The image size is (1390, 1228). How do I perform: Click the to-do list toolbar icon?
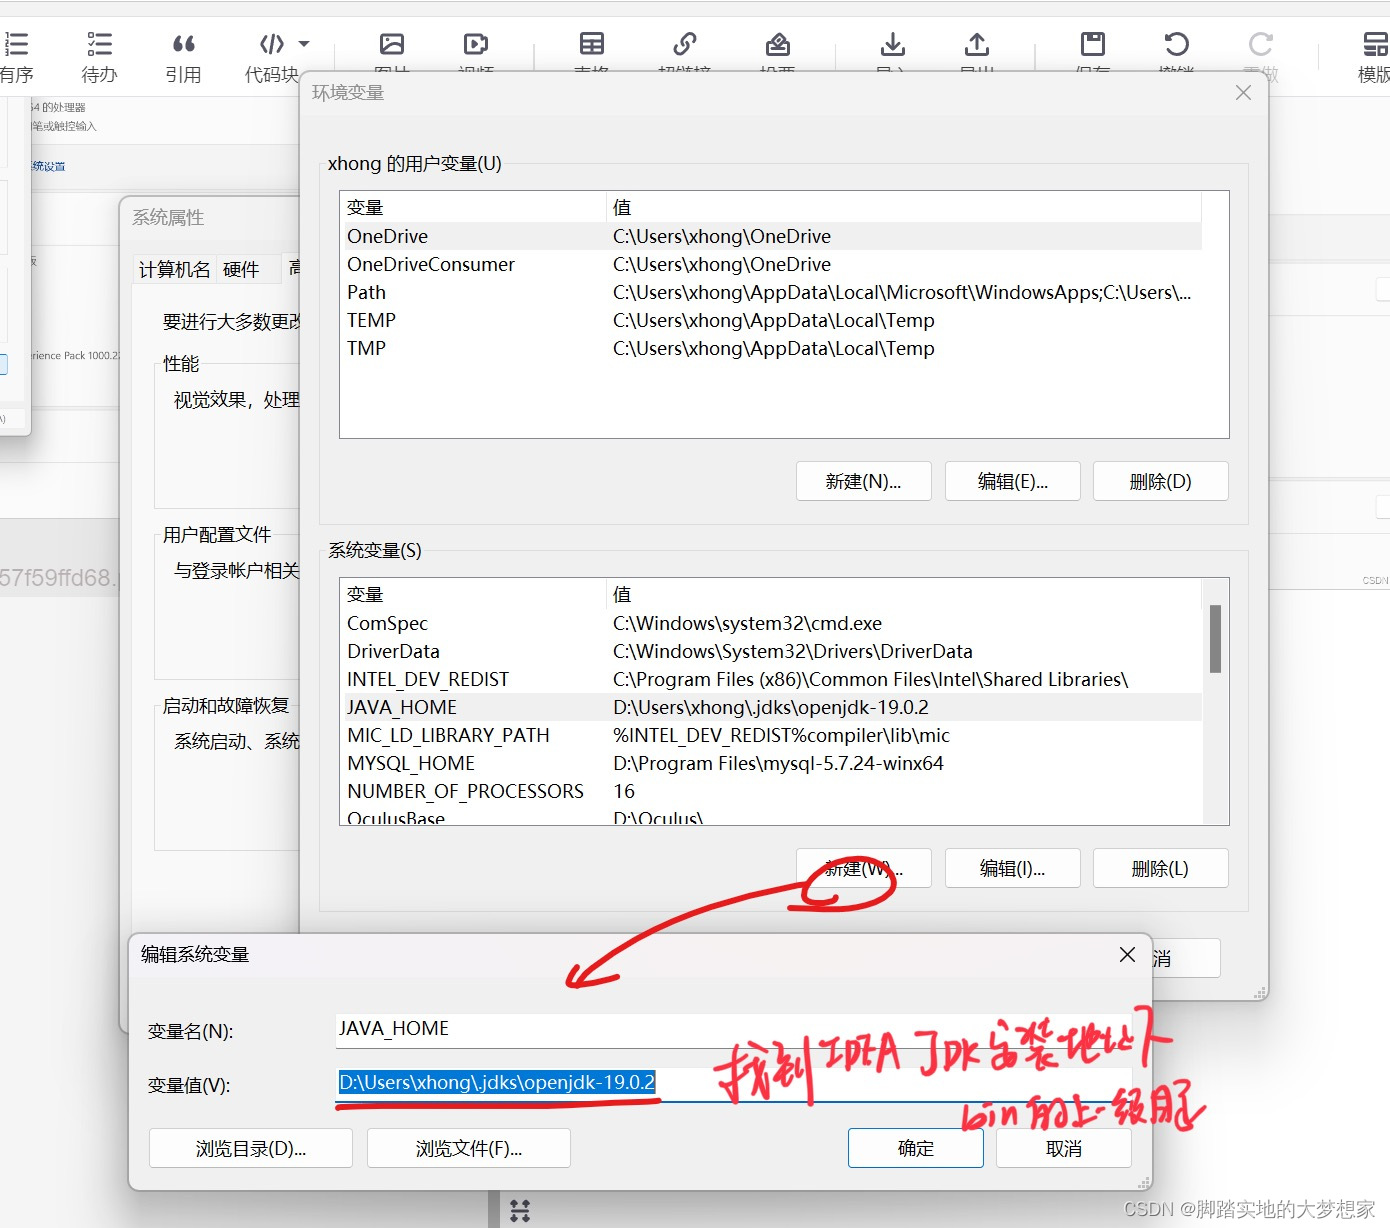99,44
